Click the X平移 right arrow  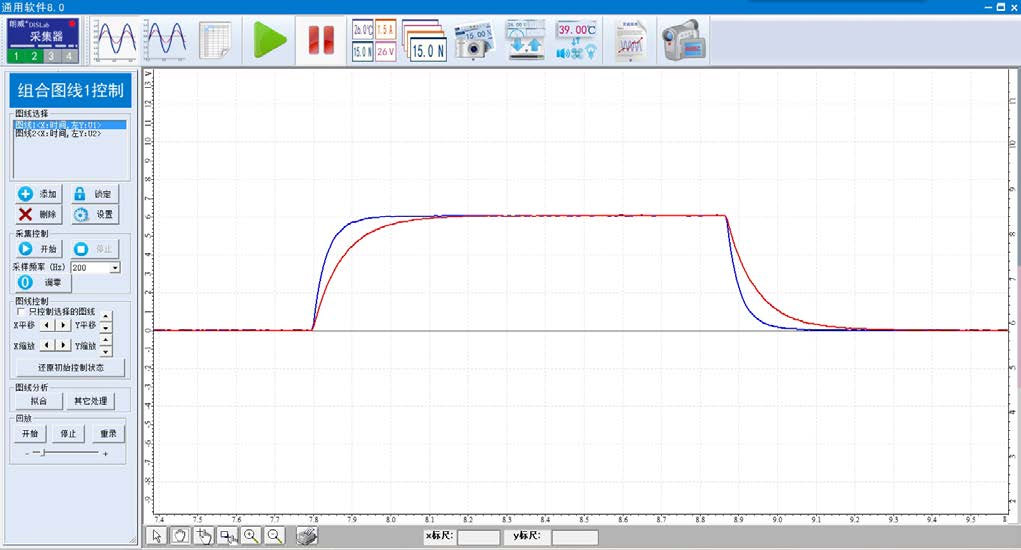pos(64,325)
